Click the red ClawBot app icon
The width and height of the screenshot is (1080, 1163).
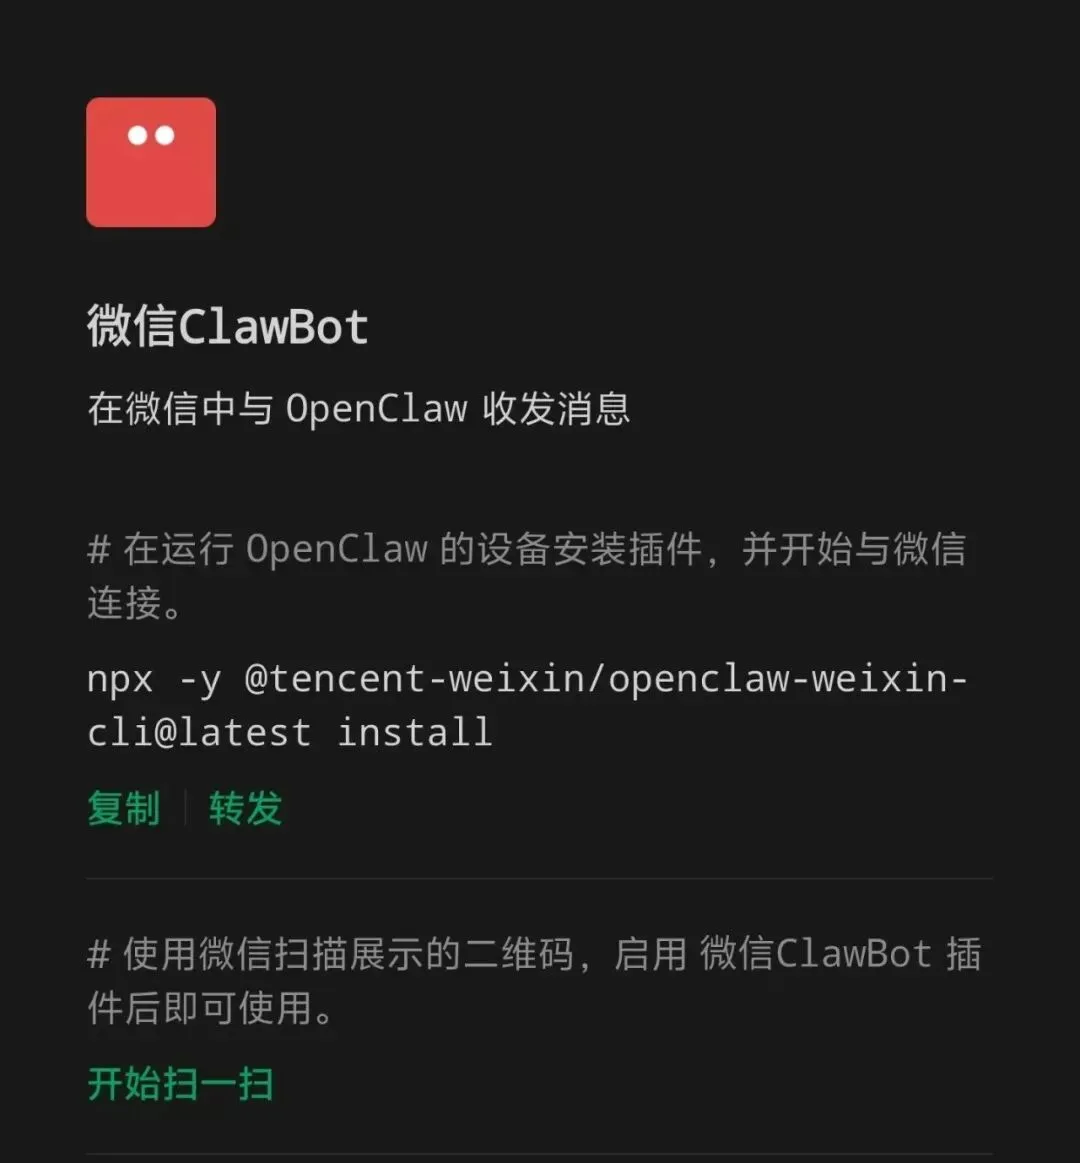coord(151,162)
